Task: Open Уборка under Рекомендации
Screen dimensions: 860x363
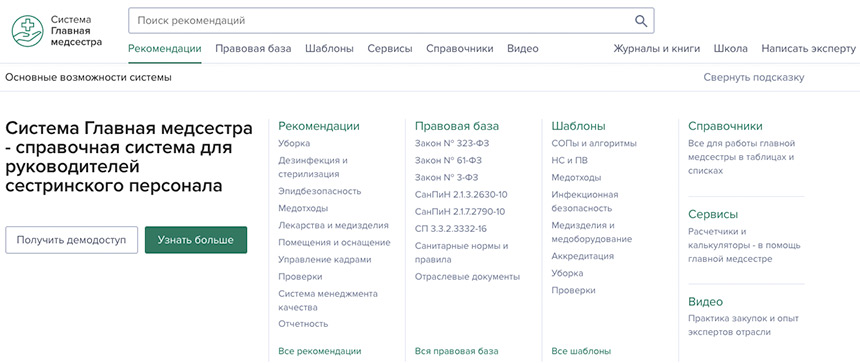Action: click(294, 143)
